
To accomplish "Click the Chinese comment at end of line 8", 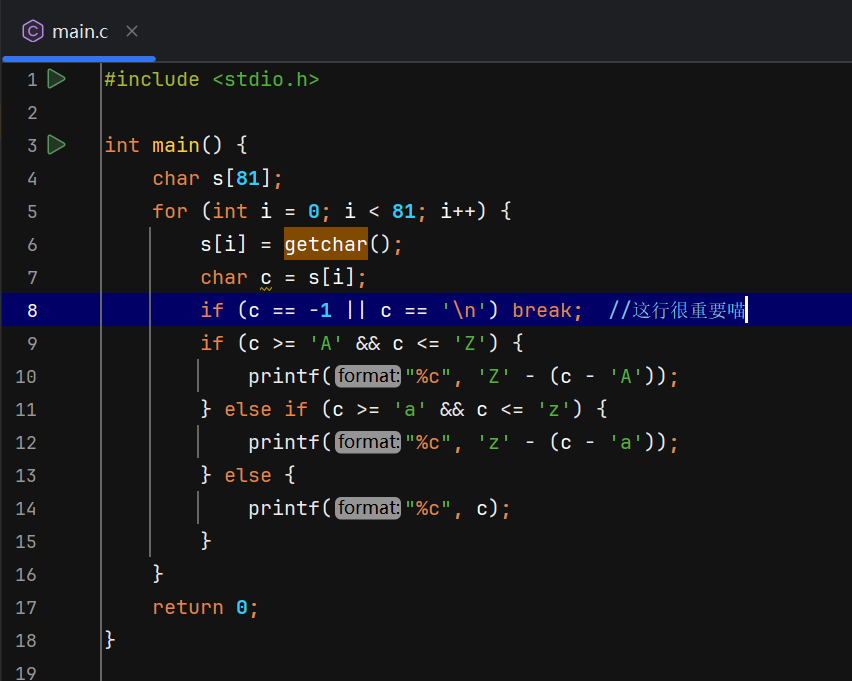I will [675, 310].
